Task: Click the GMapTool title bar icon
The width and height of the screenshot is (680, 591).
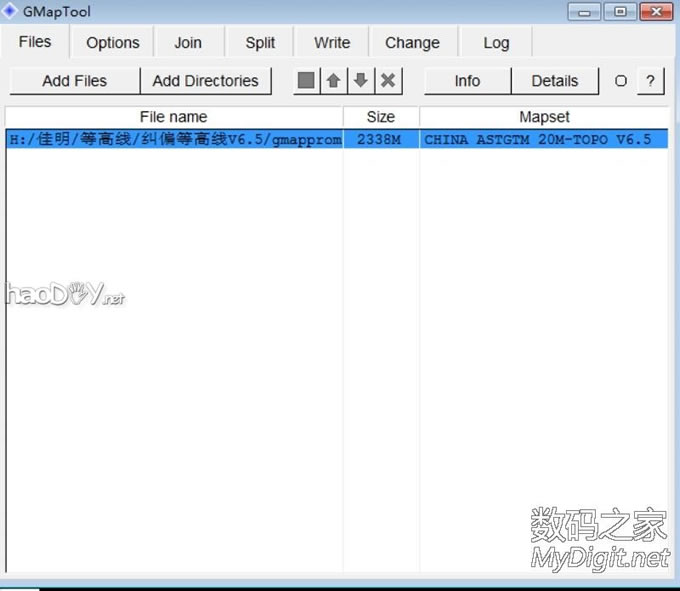Action: pyautogui.click(x=11, y=12)
